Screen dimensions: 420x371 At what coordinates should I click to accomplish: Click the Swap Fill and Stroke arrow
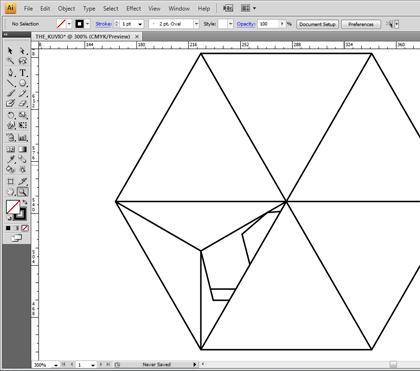tap(25, 202)
